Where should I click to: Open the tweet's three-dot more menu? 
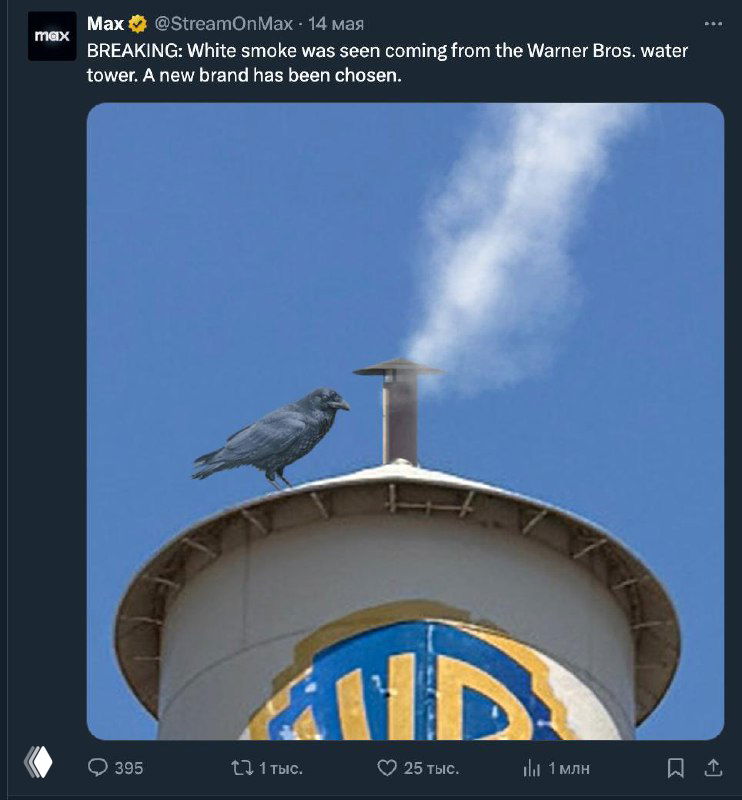tap(712, 23)
